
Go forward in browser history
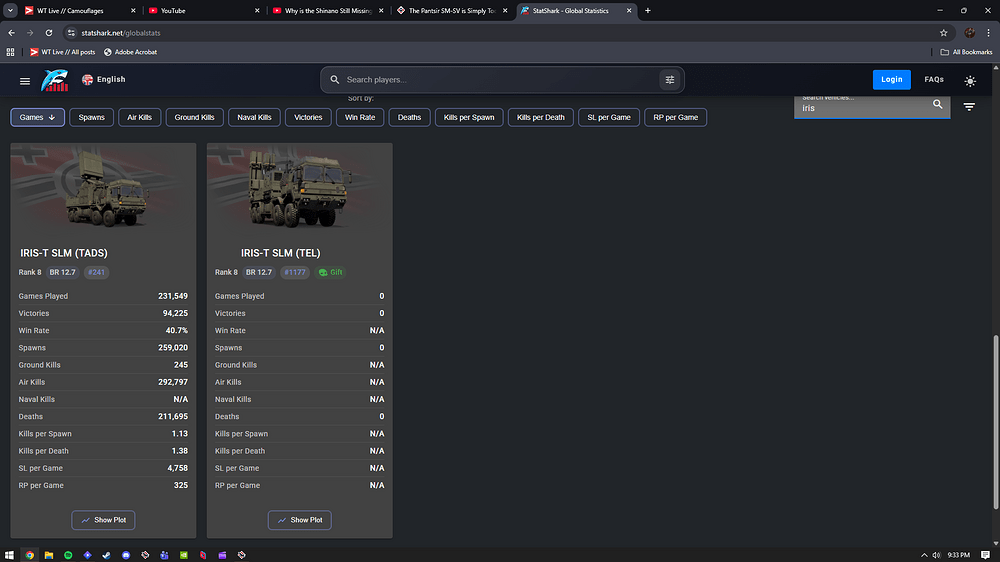coord(30,33)
